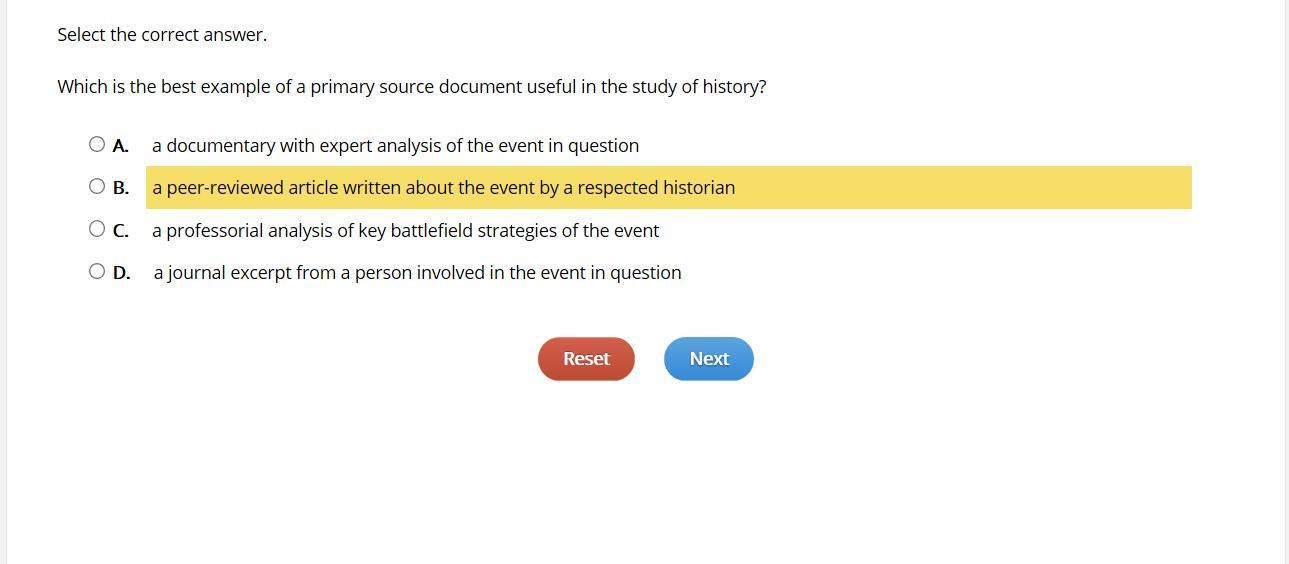This screenshot has height=564, width=1289.
Task: Pick the peer-reviewed article answer text
Action: coord(443,188)
